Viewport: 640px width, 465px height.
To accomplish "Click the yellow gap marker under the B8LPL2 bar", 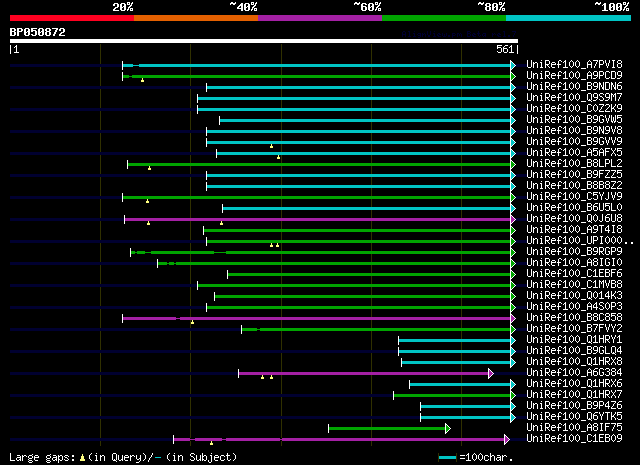I will [x=149, y=168].
